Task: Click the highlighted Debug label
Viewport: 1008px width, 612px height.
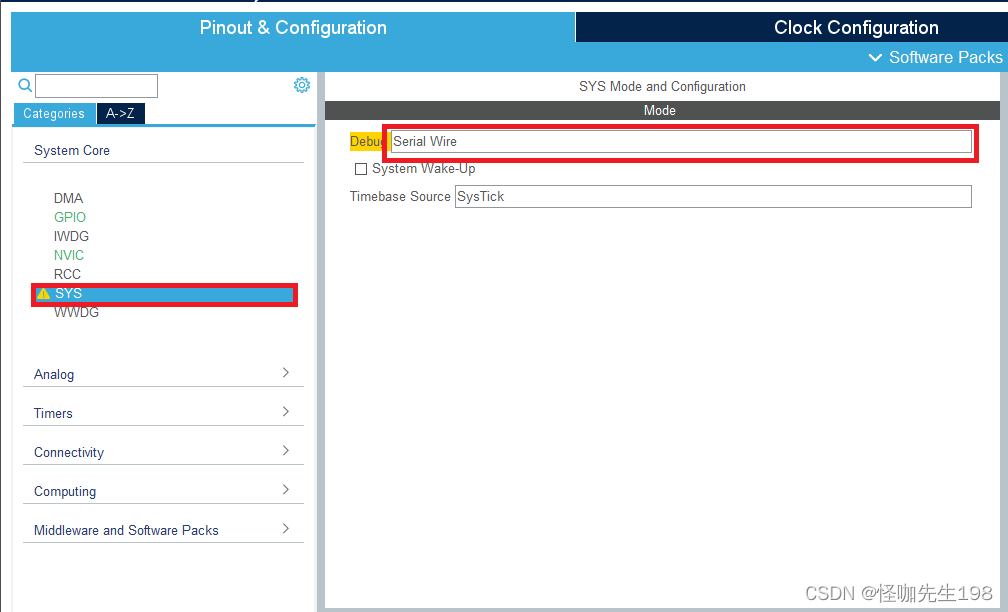Action: [x=368, y=141]
